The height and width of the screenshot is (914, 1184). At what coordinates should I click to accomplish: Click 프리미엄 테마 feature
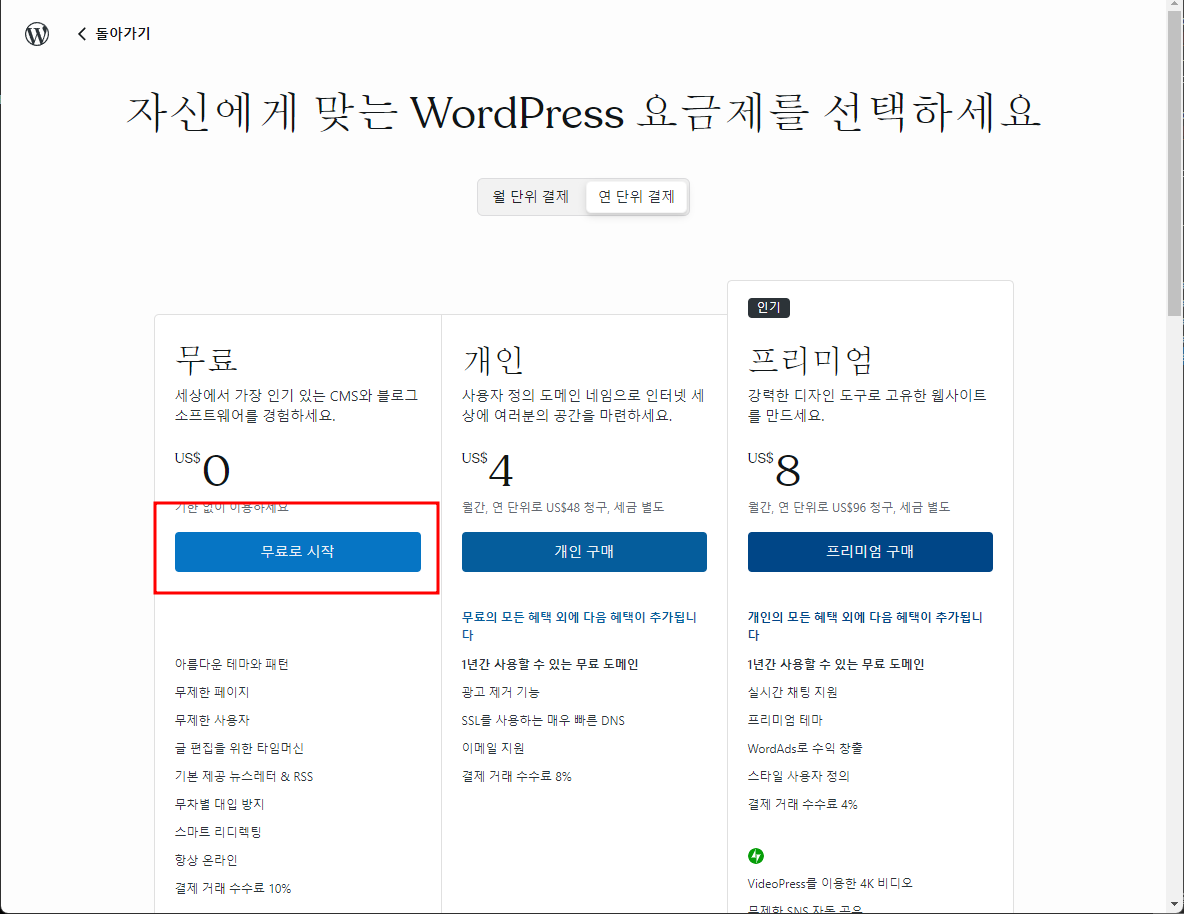point(785,720)
